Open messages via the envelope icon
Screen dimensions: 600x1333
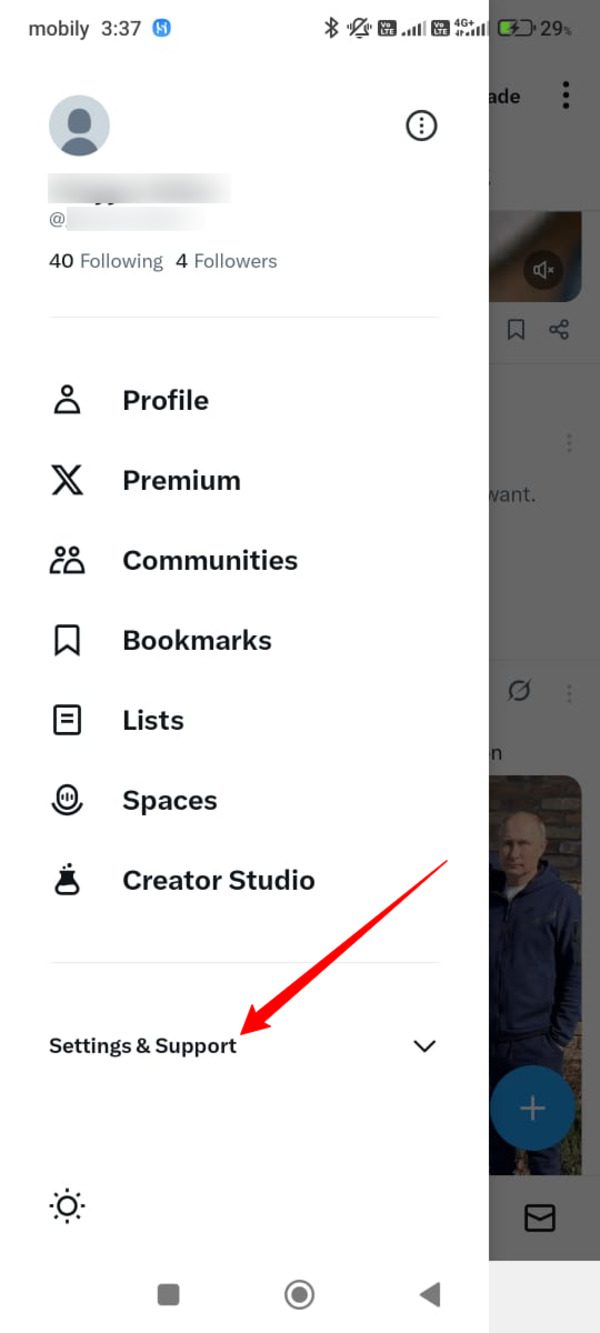click(x=540, y=1217)
